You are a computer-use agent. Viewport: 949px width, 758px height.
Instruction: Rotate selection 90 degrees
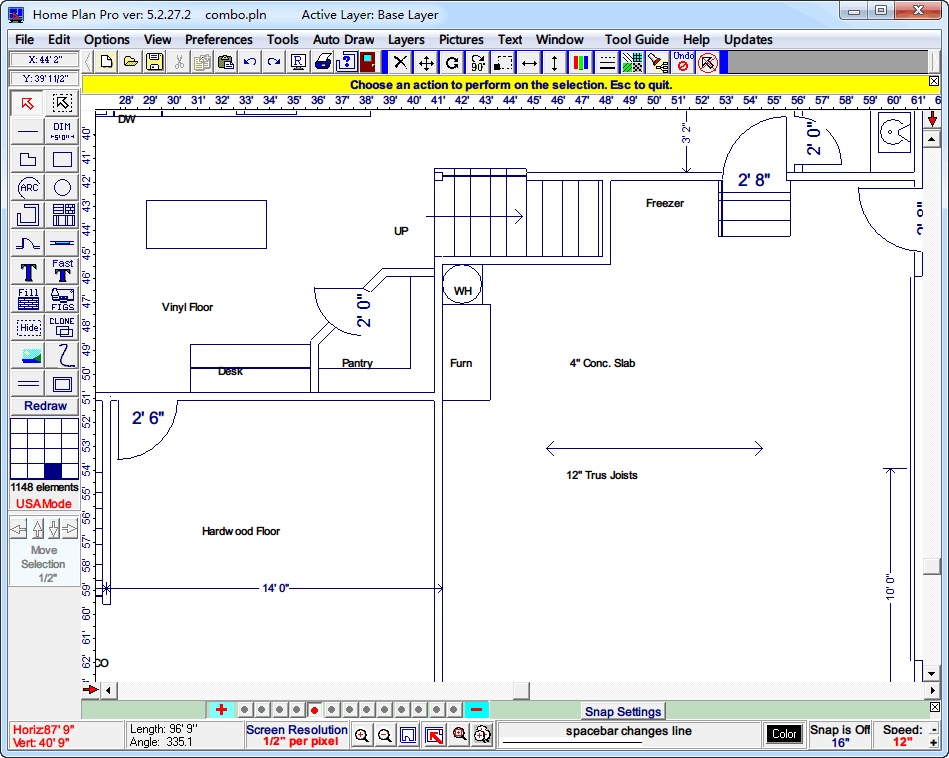pyautogui.click(x=478, y=62)
